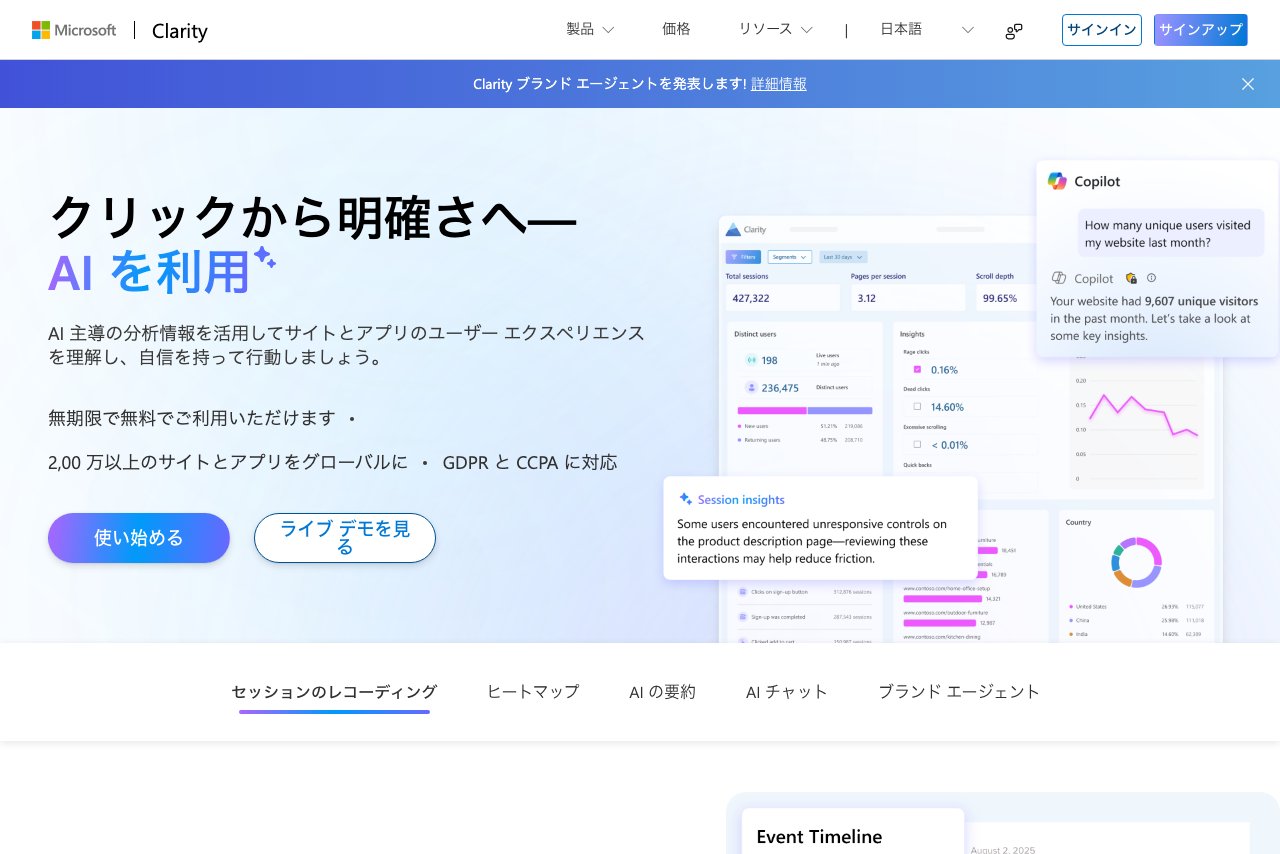Click the Copilot logo in the chat card
Image resolution: width=1280 pixels, height=854 pixels.
(x=1057, y=181)
